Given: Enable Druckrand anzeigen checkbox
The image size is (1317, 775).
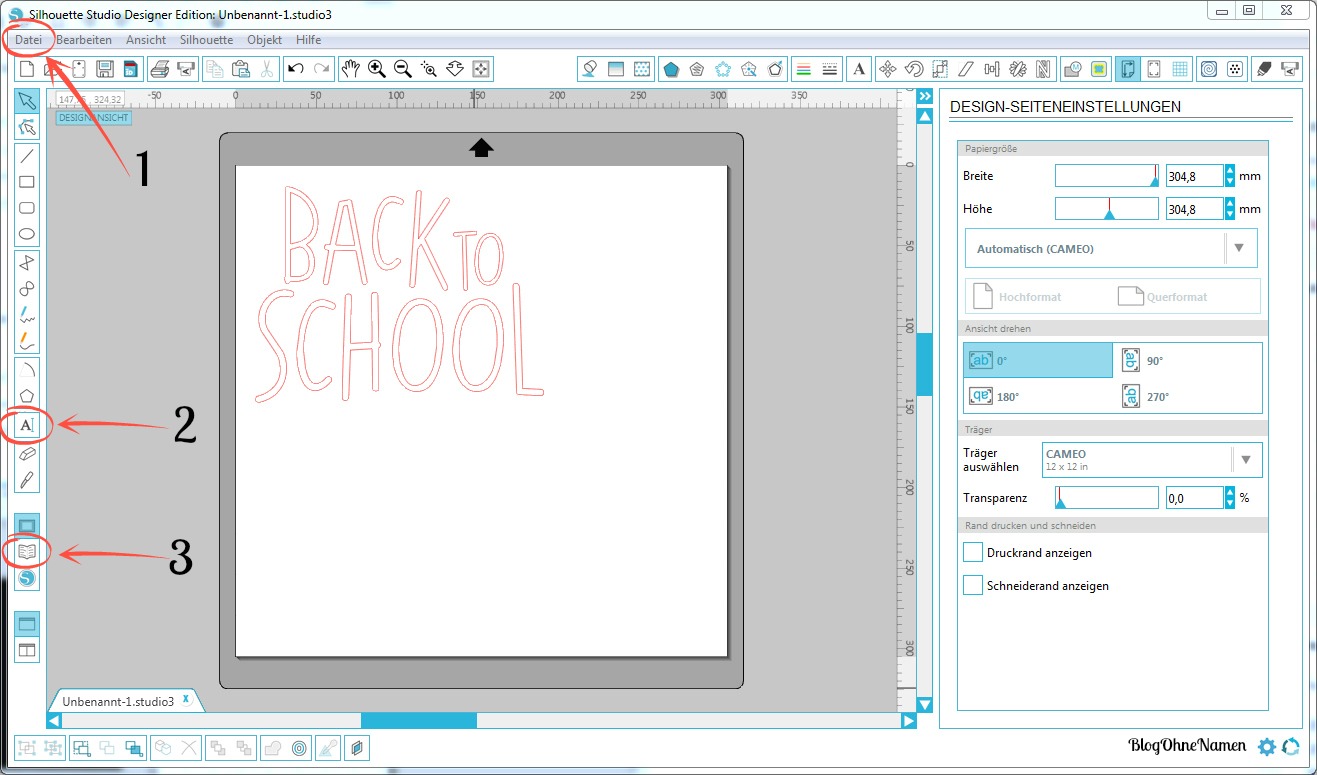Looking at the screenshot, I should (x=972, y=552).
